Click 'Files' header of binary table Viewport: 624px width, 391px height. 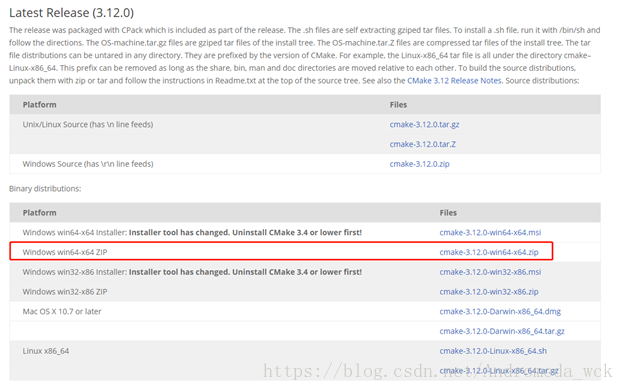(448, 213)
